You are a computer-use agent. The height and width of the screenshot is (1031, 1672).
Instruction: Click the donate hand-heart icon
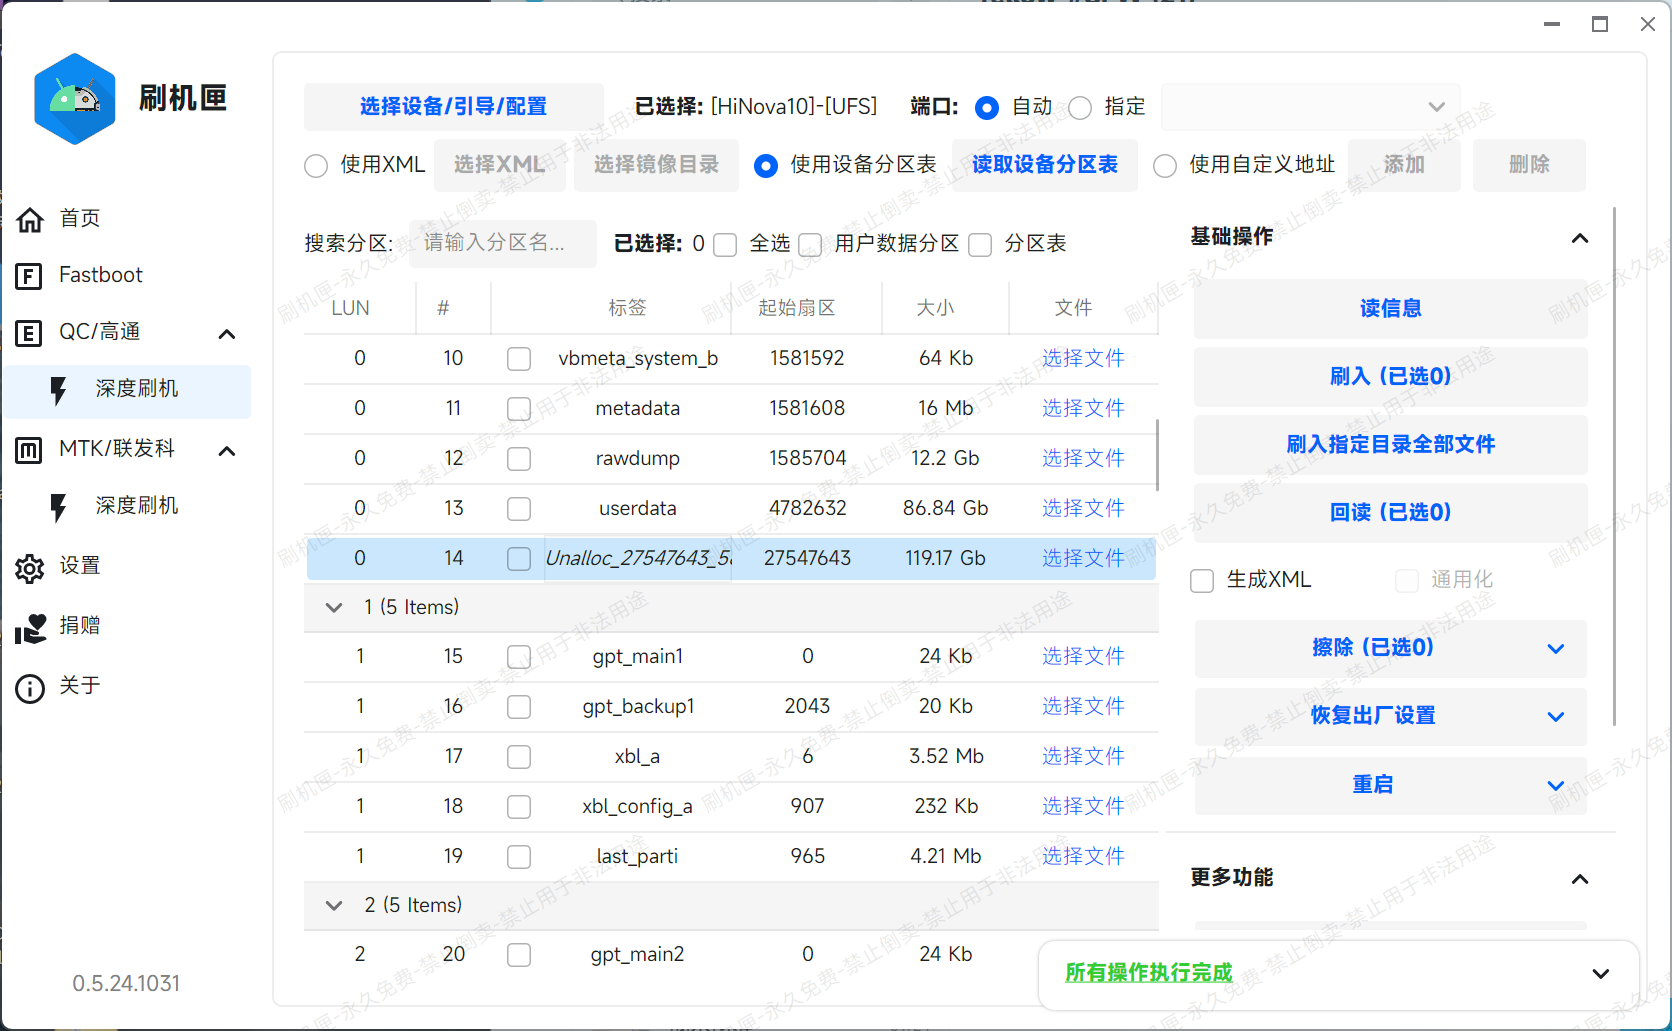30,628
